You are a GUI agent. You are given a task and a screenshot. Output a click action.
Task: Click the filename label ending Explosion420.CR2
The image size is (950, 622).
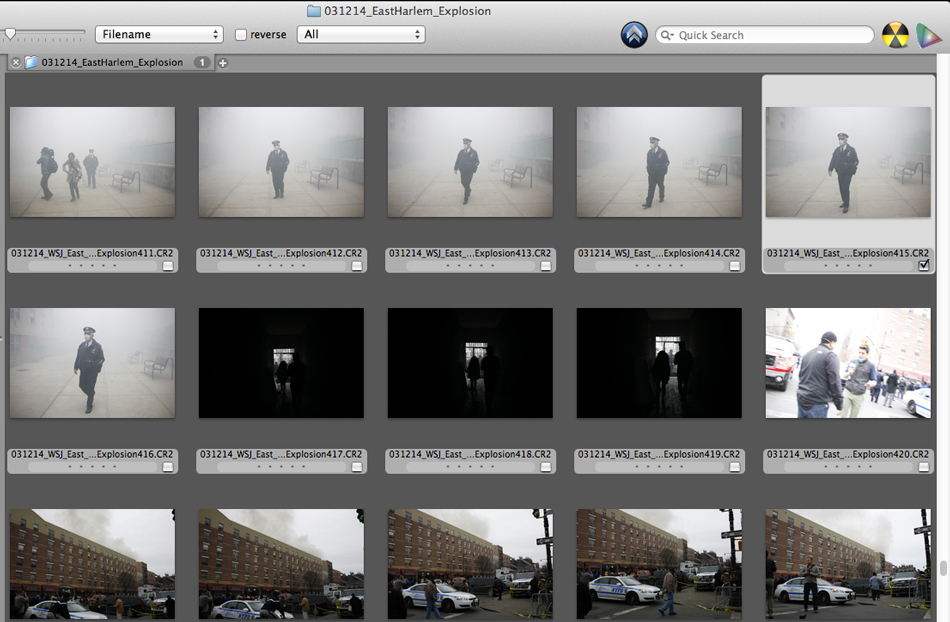point(848,454)
